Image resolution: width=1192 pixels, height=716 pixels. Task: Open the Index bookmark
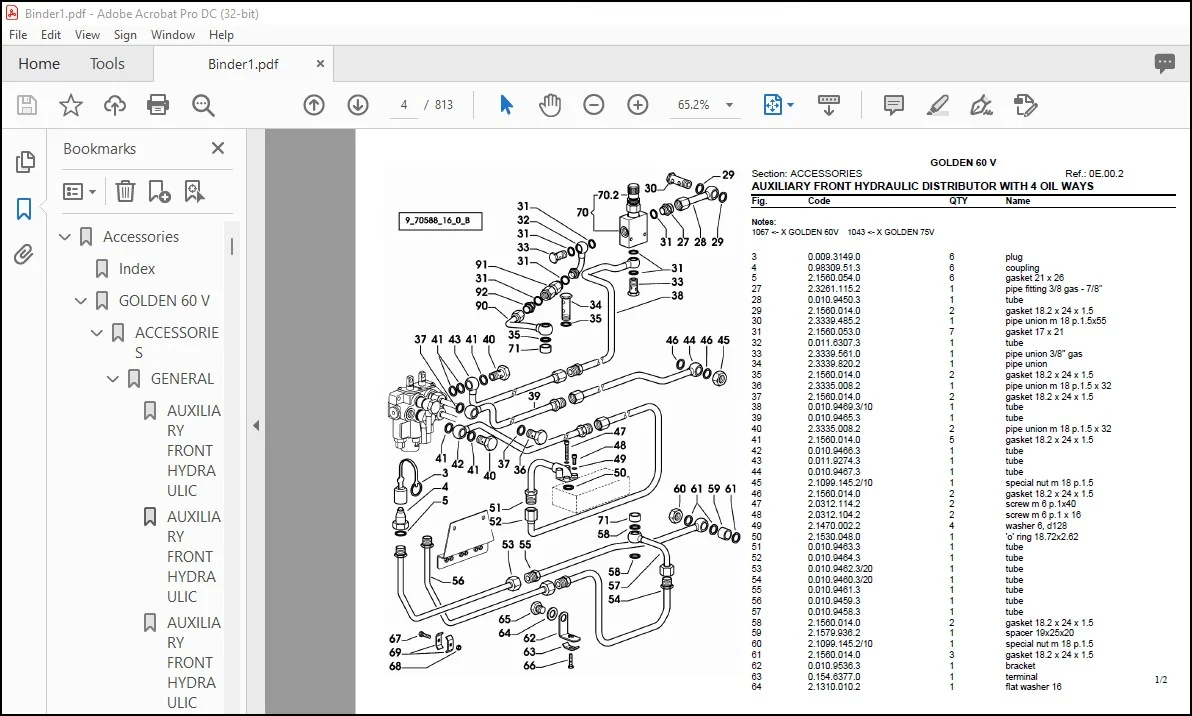coord(137,269)
